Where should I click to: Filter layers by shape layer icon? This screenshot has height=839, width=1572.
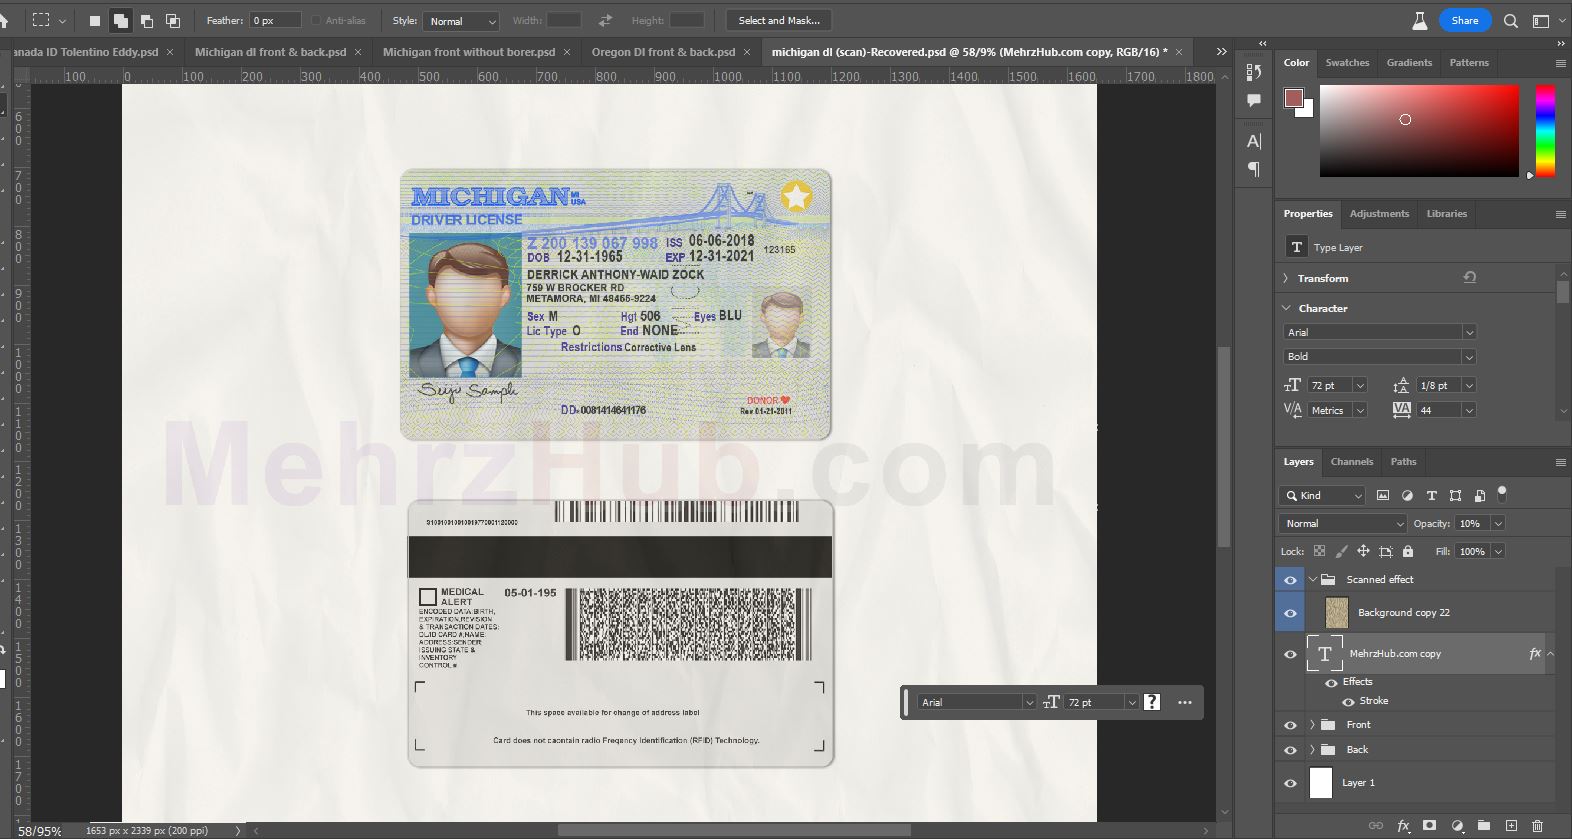tap(1455, 495)
